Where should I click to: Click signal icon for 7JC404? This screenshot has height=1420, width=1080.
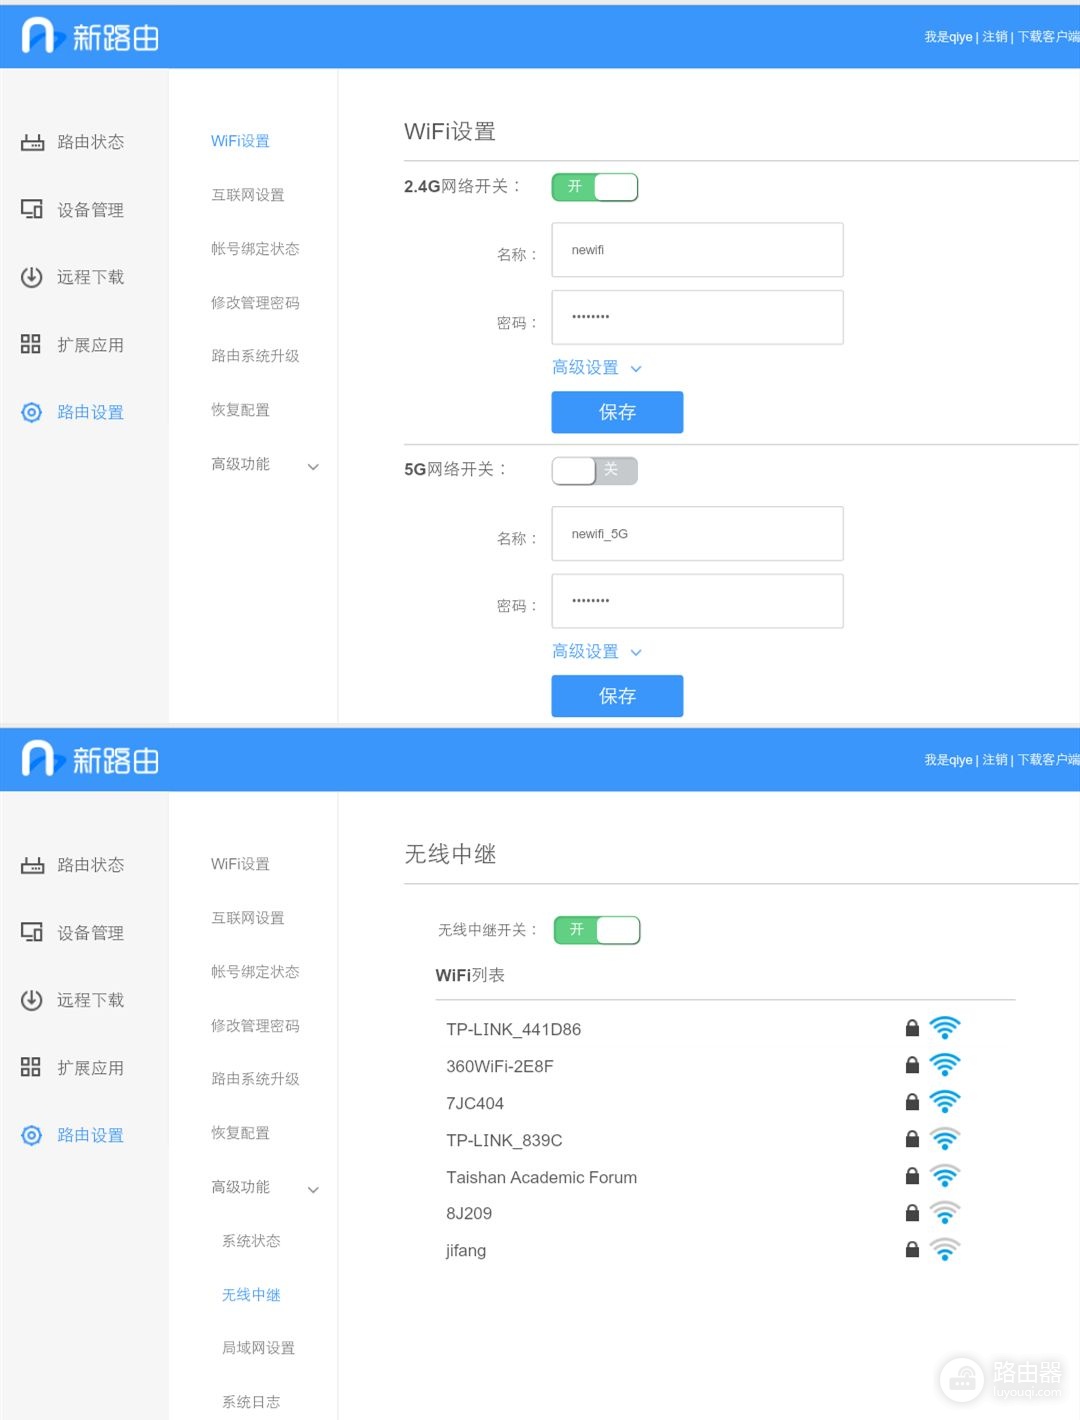[945, 1101]
